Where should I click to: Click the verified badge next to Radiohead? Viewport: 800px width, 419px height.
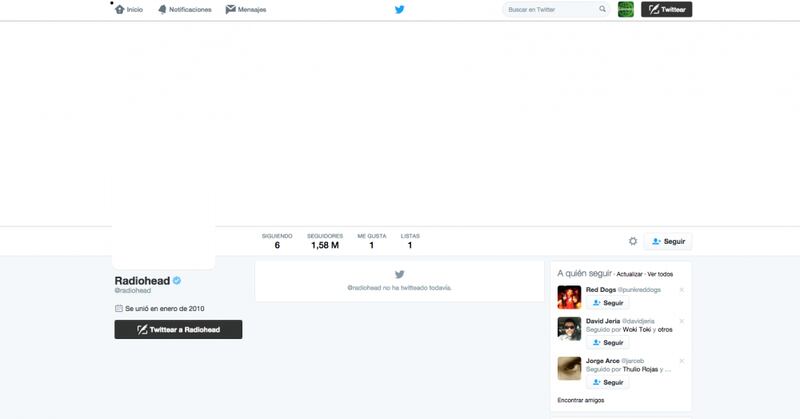click(x=177, y=280)
